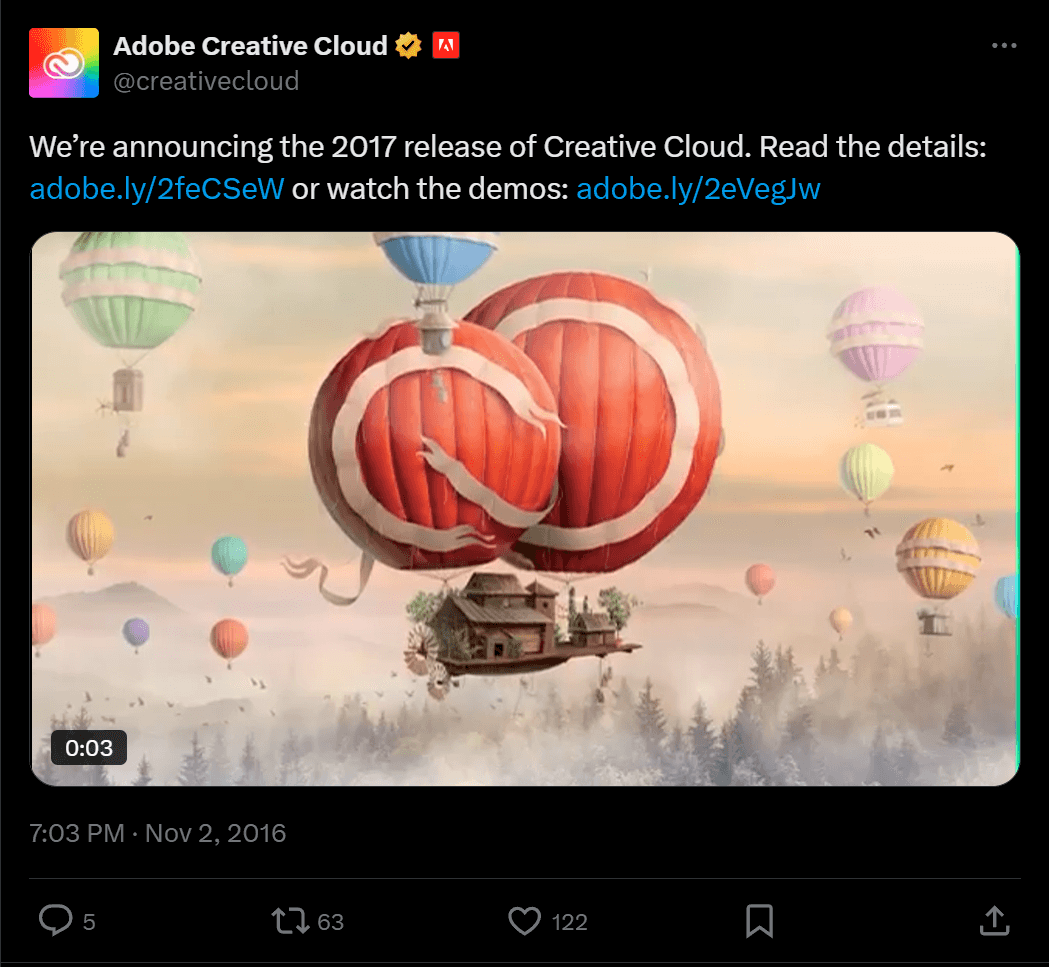
Task: Click the like count of 122
Action: (569, 922)
